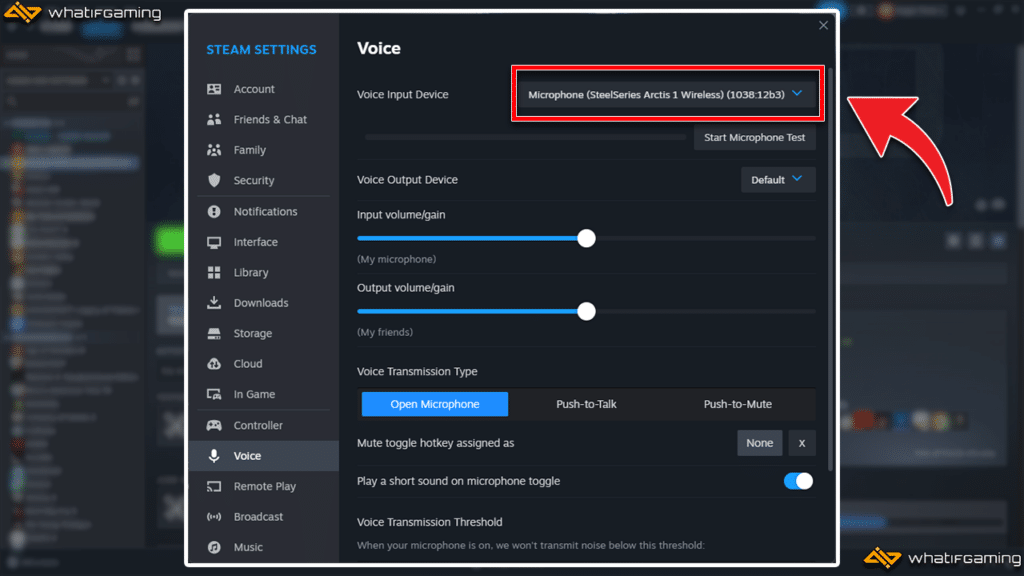Click the Output volume/gain slider handle

(x=586, y=312)
